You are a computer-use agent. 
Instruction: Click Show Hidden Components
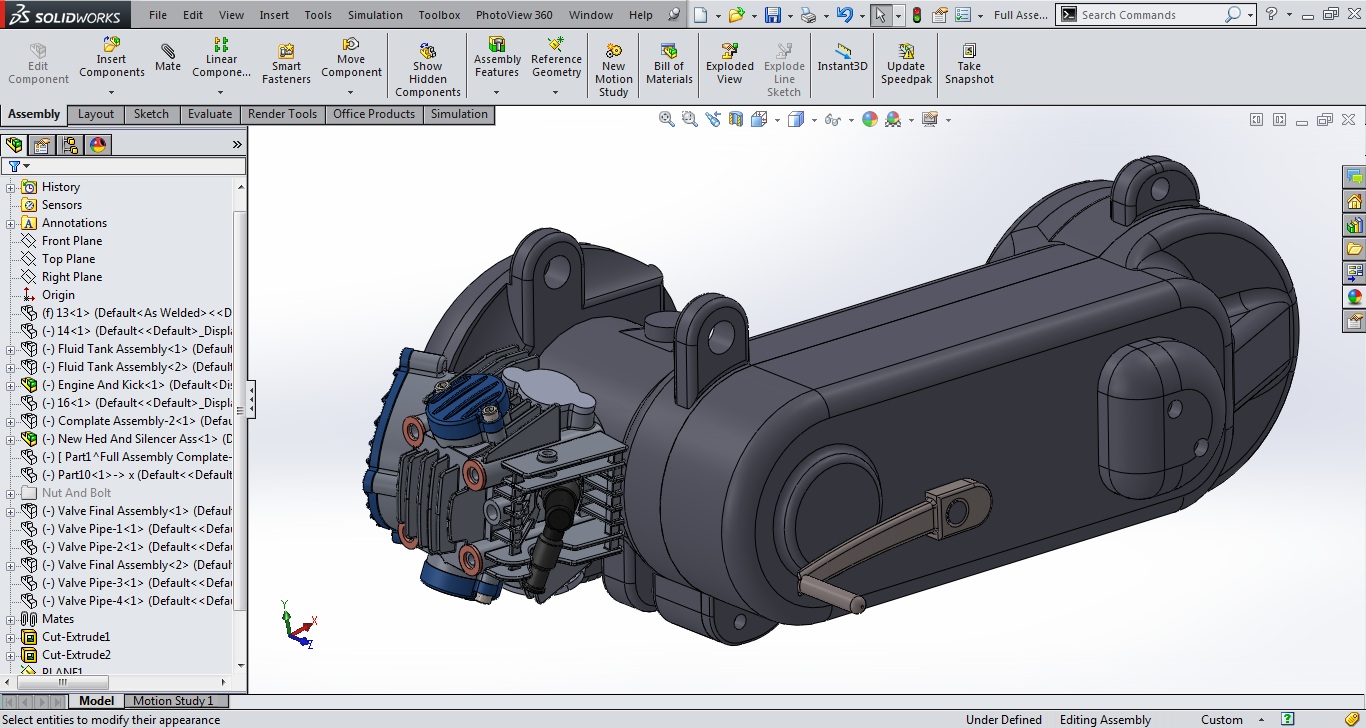coord(428,70)
